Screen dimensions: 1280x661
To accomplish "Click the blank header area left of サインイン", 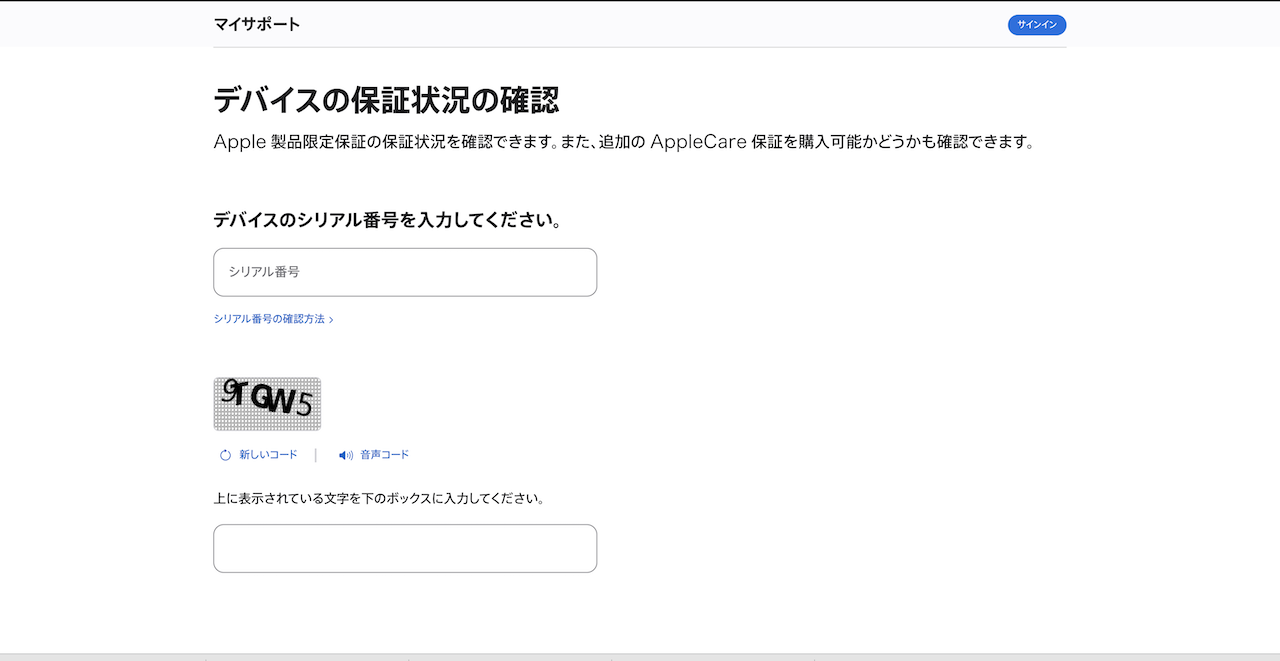I will 650,24.
